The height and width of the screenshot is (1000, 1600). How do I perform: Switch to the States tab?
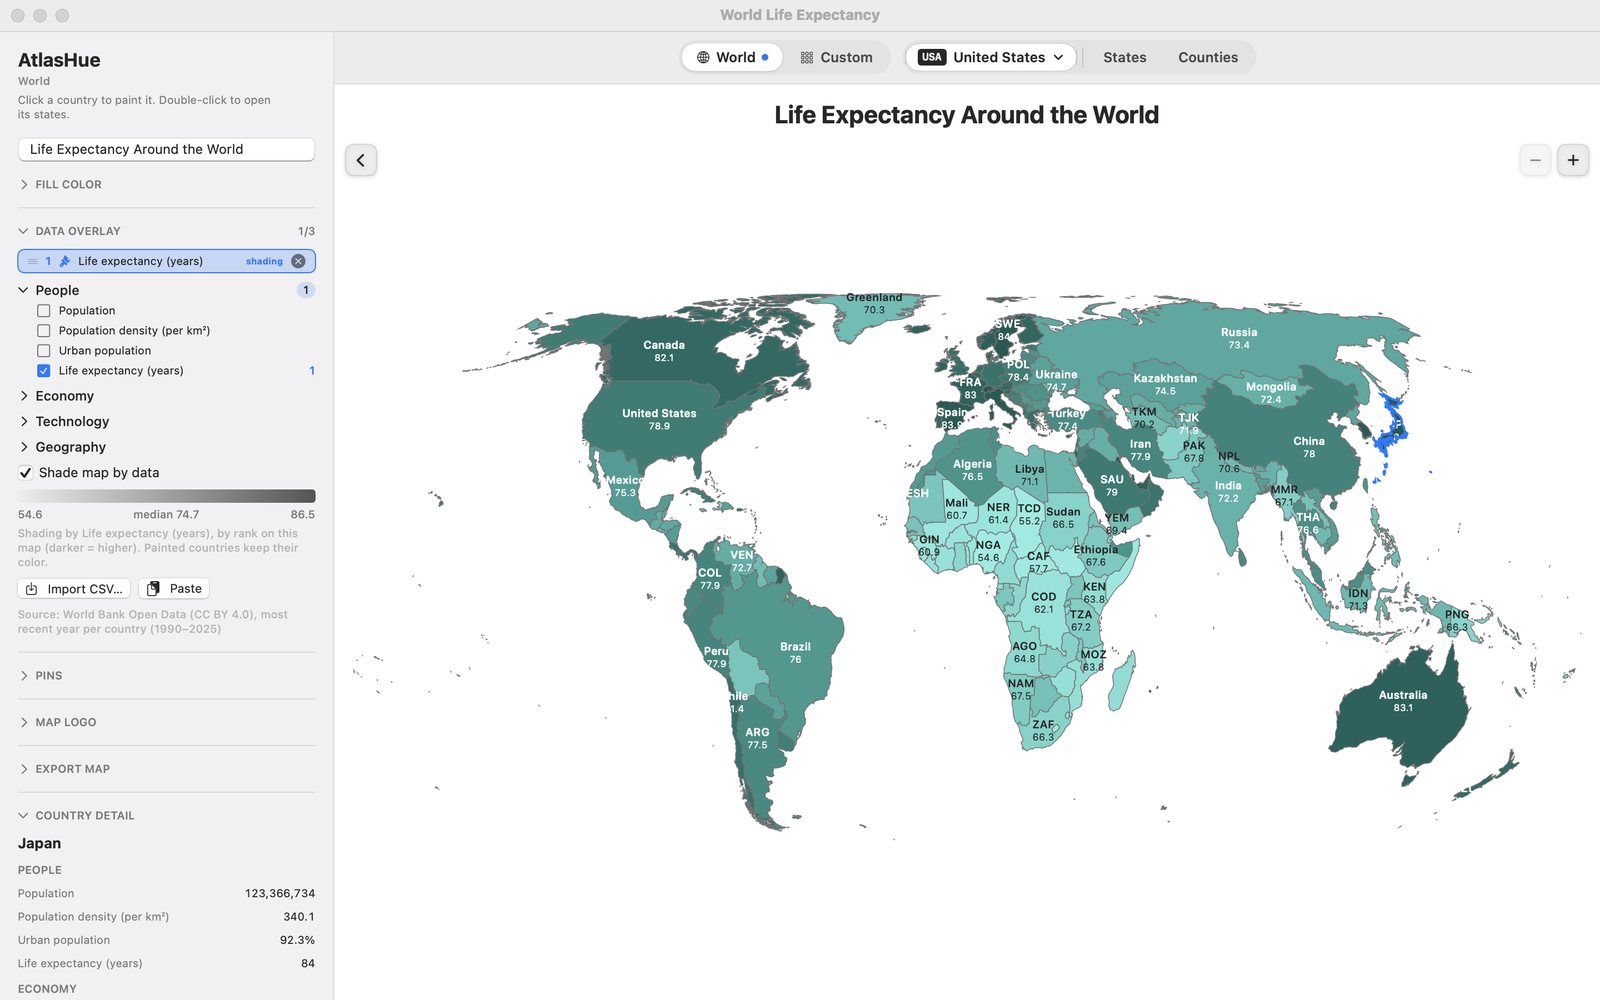pos(1125,57)
